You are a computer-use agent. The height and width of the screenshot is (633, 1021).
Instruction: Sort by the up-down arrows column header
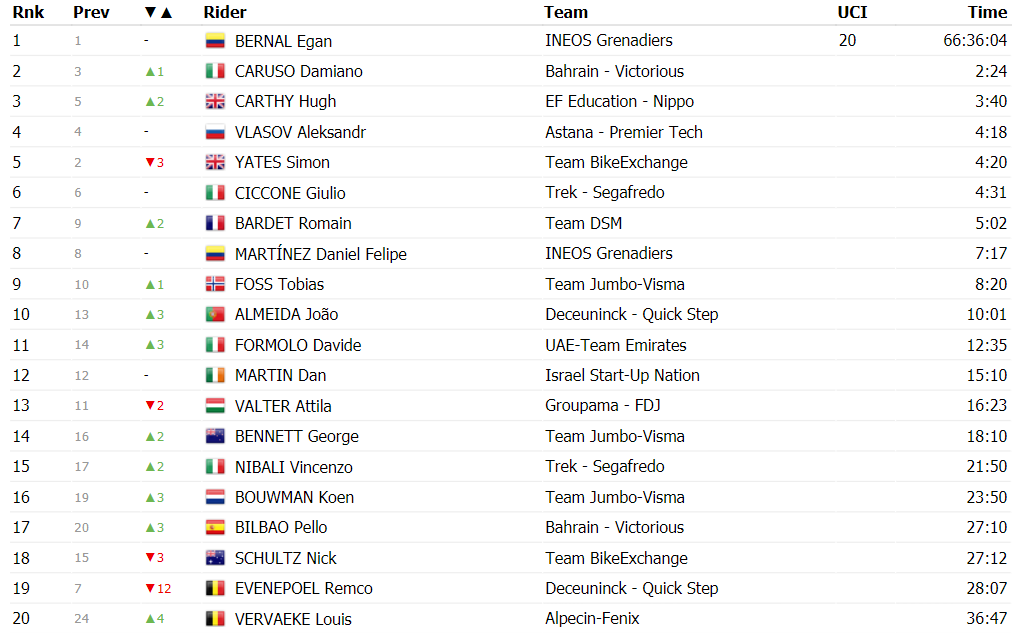click(158, 12)
